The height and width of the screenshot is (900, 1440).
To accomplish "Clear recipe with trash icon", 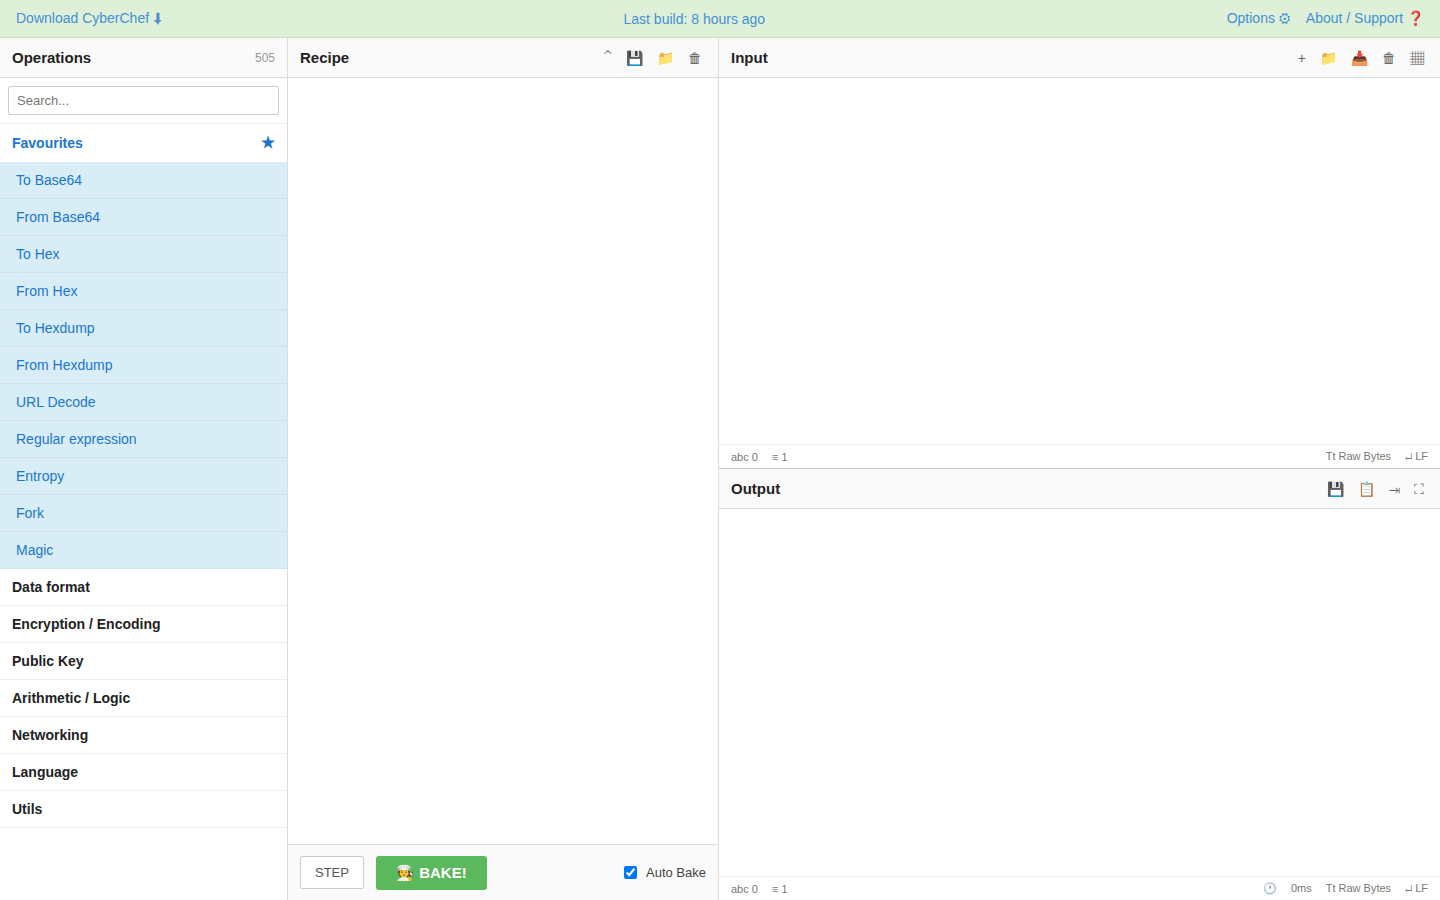I will [695, 58].
